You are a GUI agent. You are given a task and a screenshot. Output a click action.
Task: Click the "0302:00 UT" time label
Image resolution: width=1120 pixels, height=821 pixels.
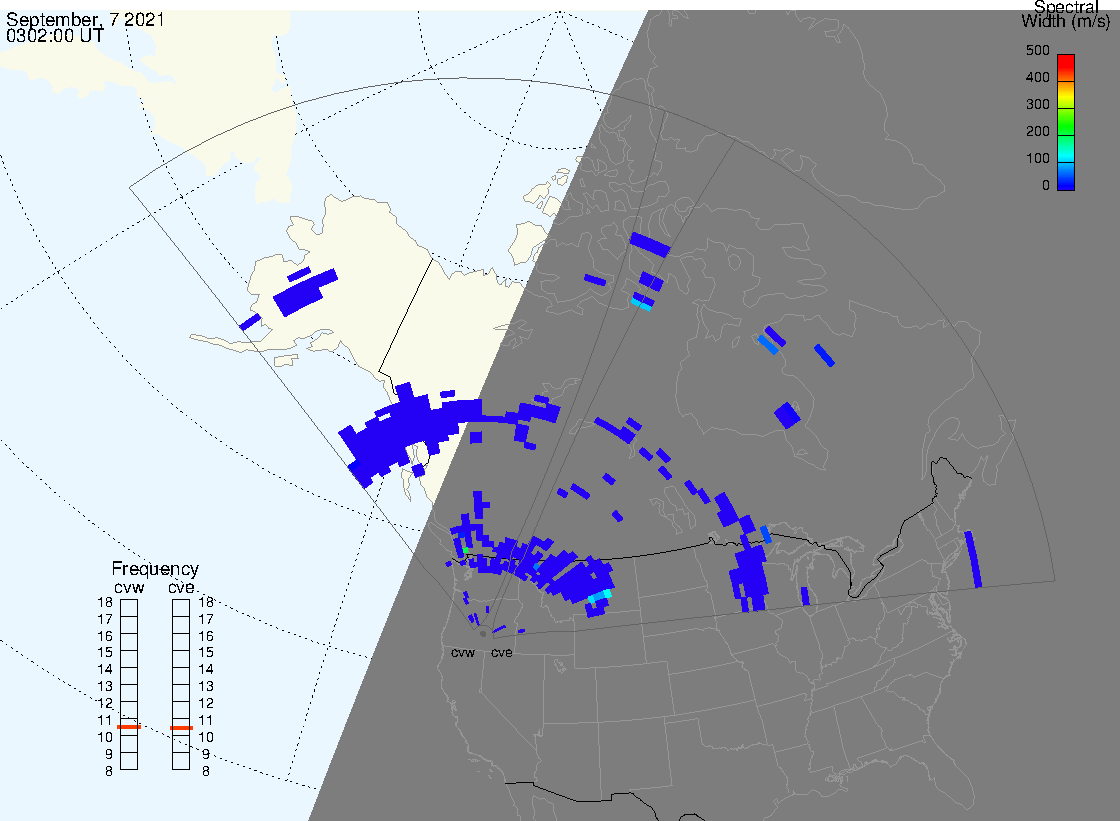[x=55, y=35]
